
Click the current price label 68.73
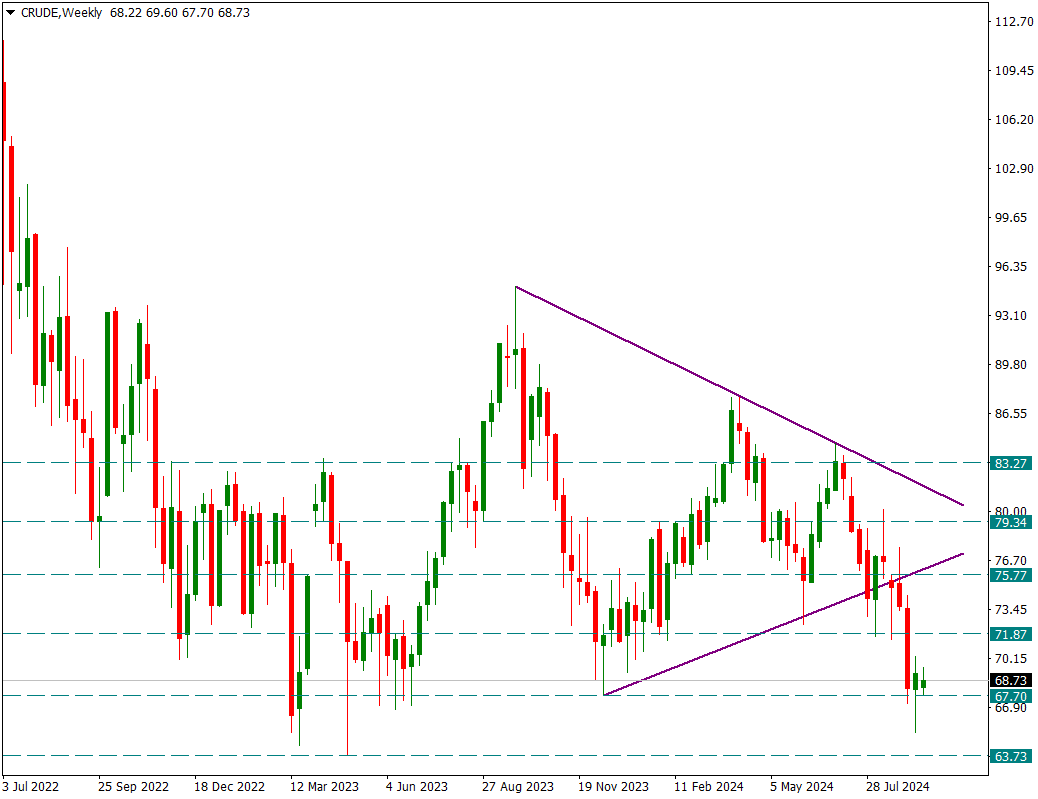[x=1011, y=681]
